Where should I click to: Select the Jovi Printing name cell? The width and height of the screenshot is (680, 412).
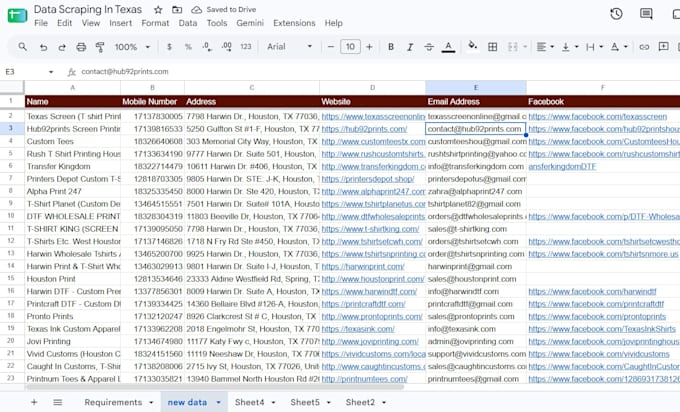[72, 341]
